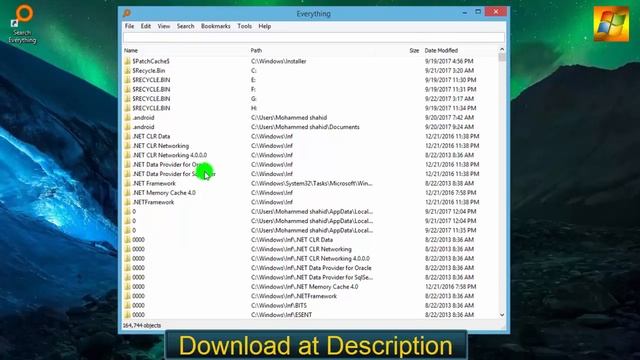Select the $RECYCLE.BIN folder icon on G:

pos(127,99)
